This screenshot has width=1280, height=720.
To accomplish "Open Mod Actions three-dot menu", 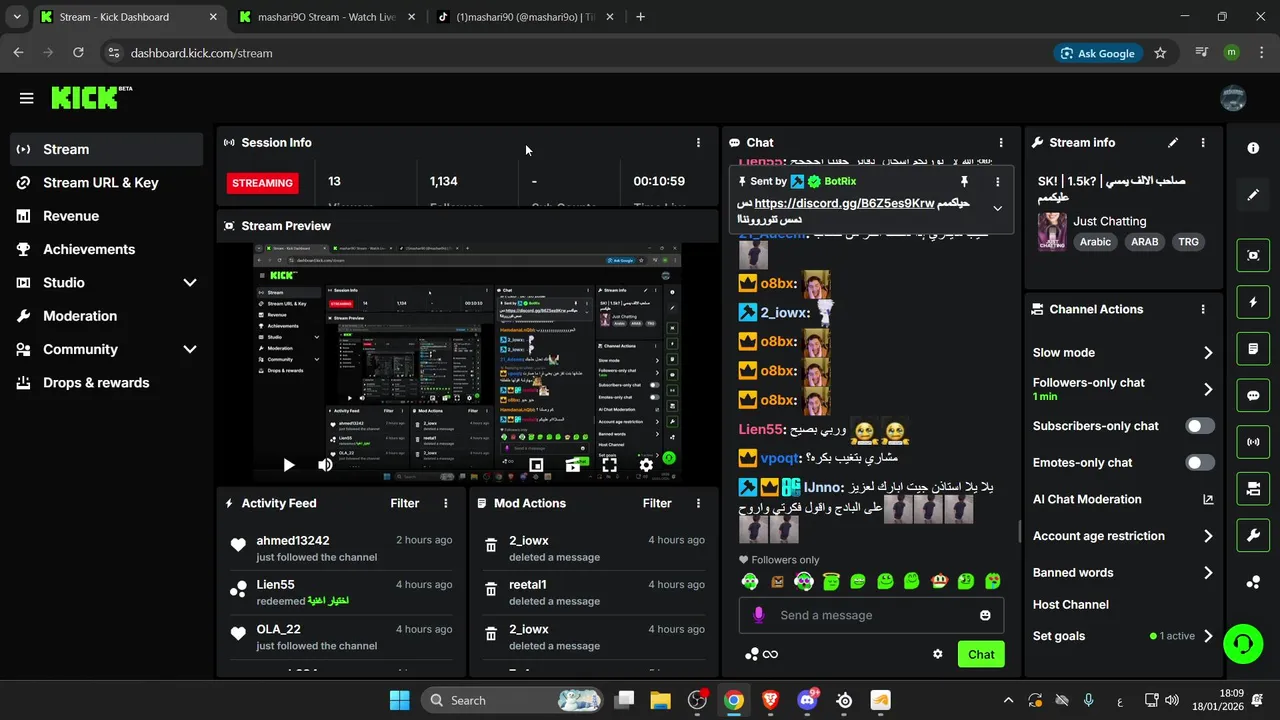I will pyautogui.click(x=698, y=503).
